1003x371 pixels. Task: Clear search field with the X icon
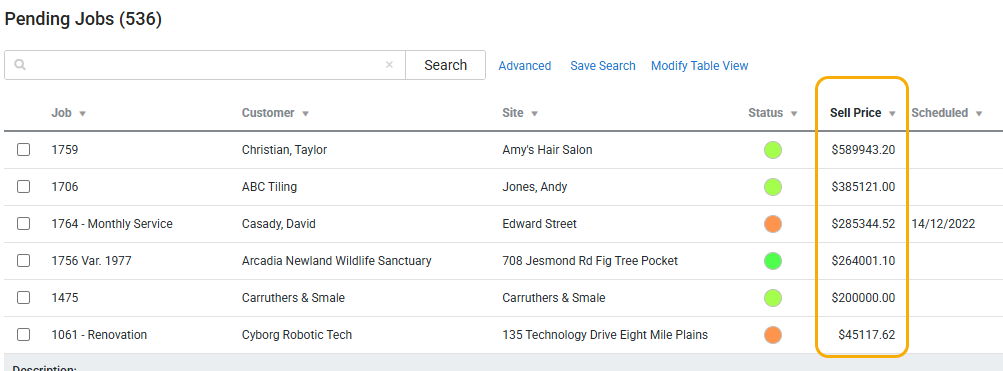click(389, 65)
